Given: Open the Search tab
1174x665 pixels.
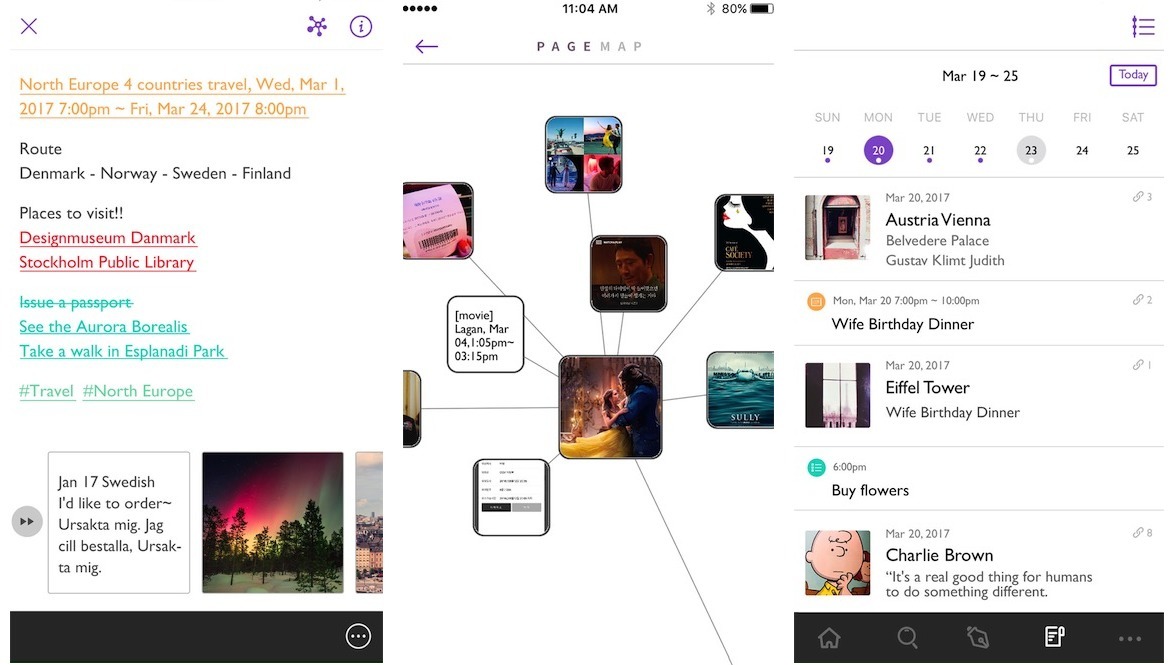Looking at the screenshot, I should [907, 638].
